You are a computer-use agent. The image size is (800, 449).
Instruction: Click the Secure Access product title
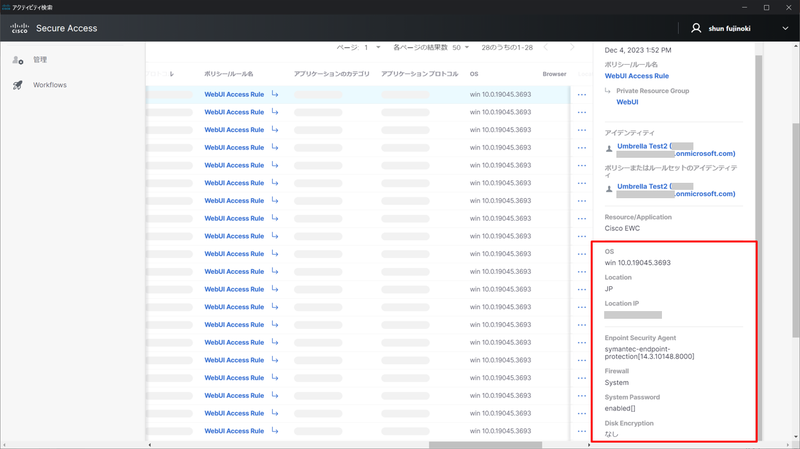pos(66,29)
